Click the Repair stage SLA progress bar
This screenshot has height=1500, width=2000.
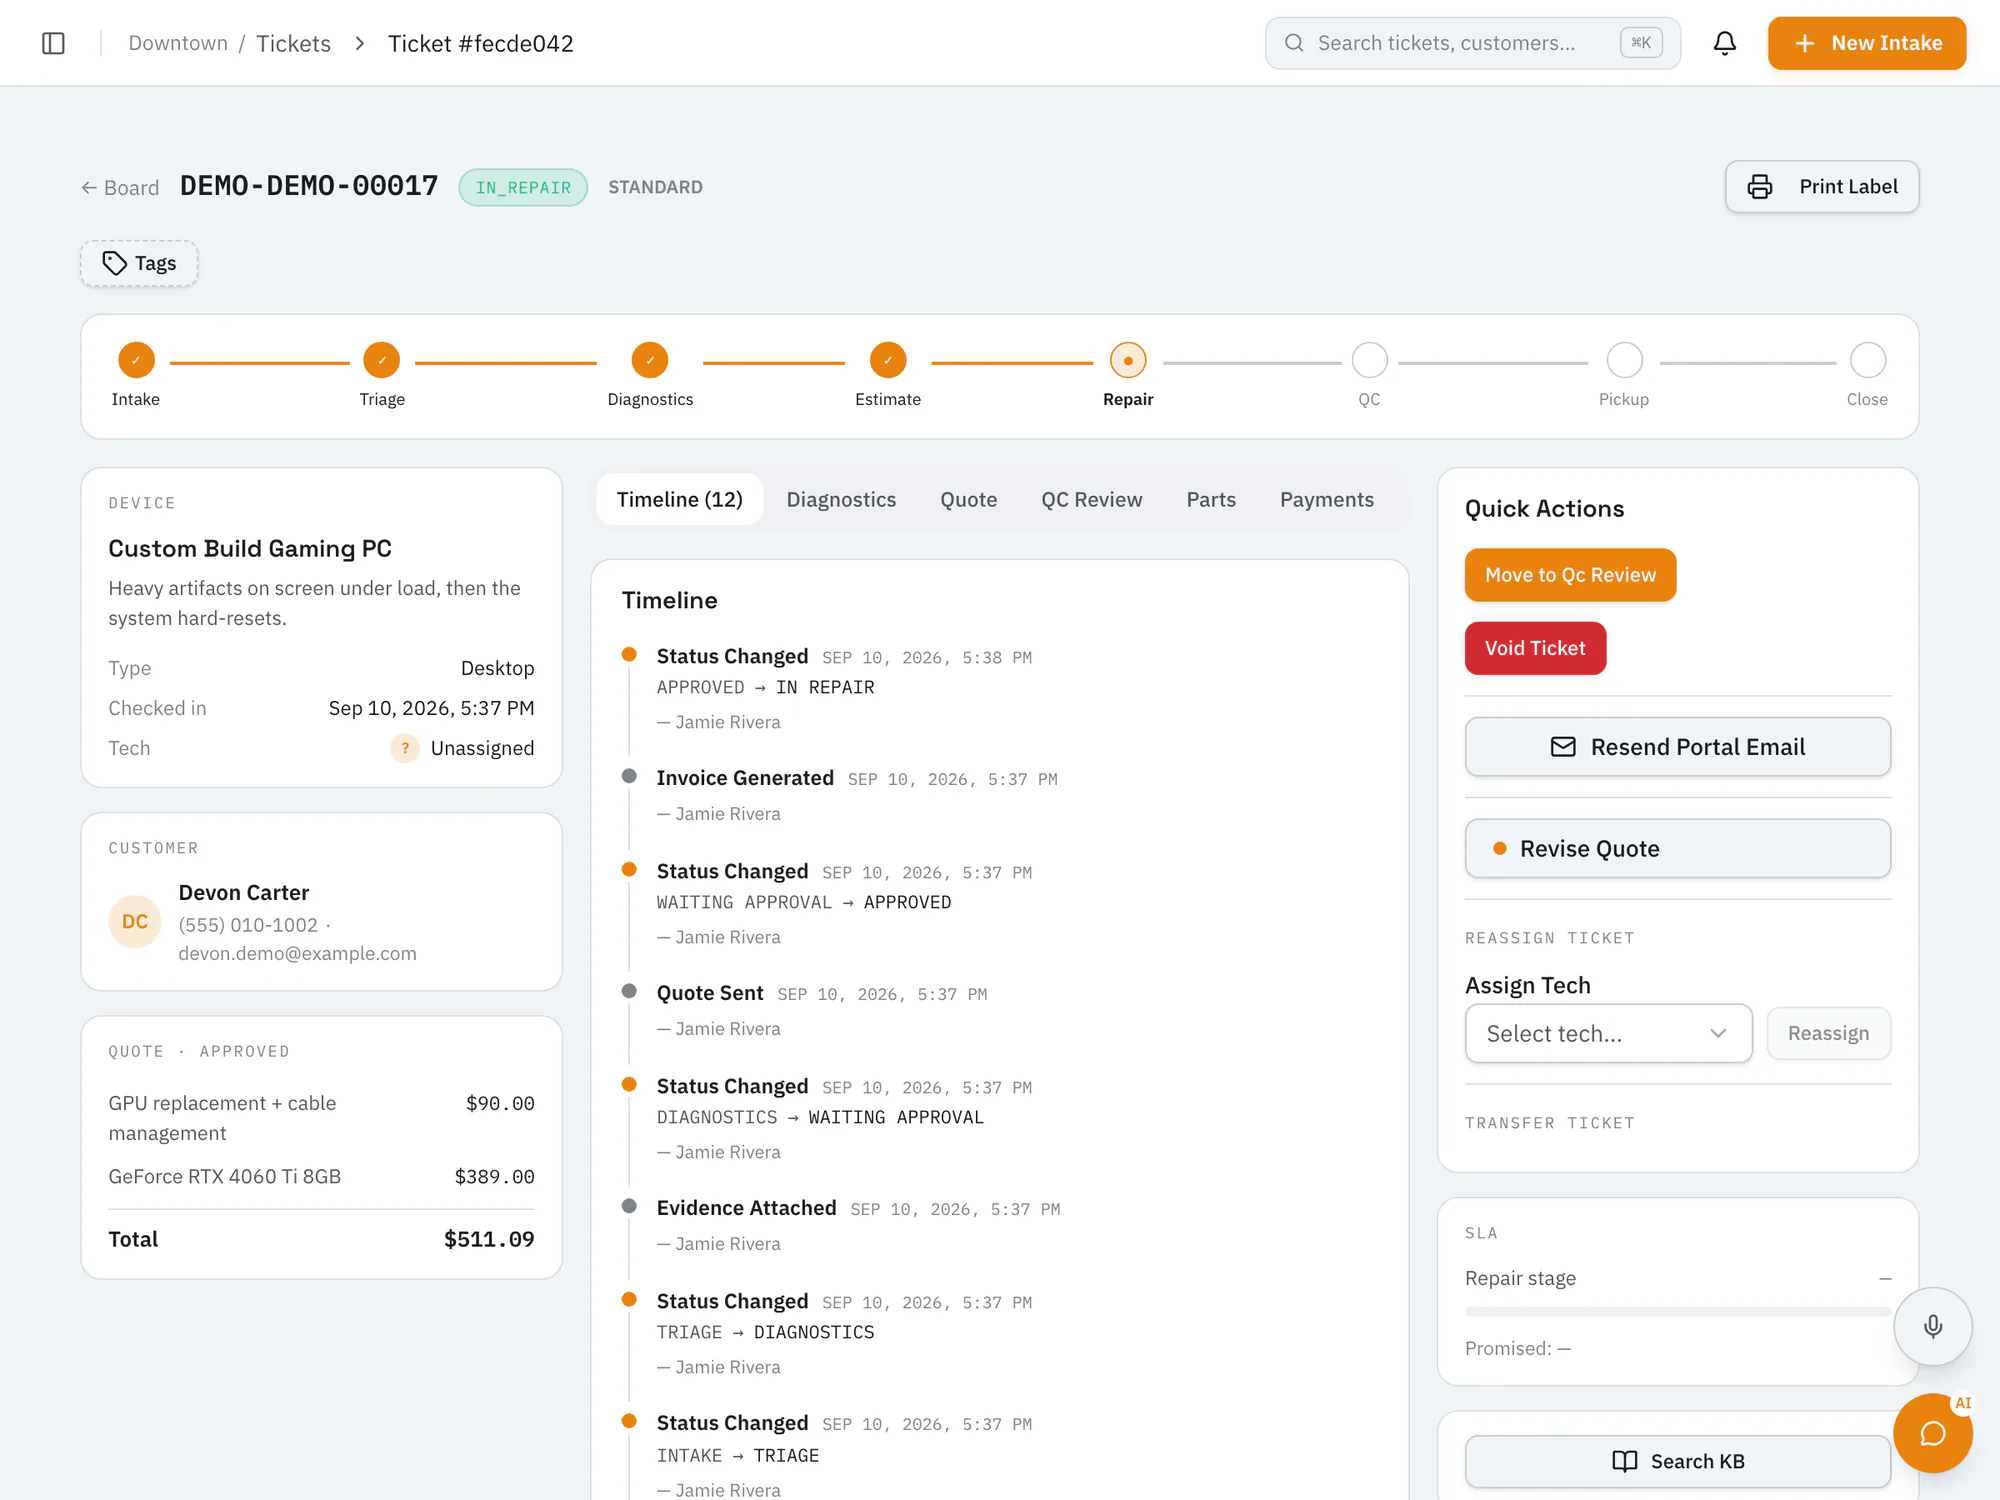pyautogui.click(x=1677, y=1311)
